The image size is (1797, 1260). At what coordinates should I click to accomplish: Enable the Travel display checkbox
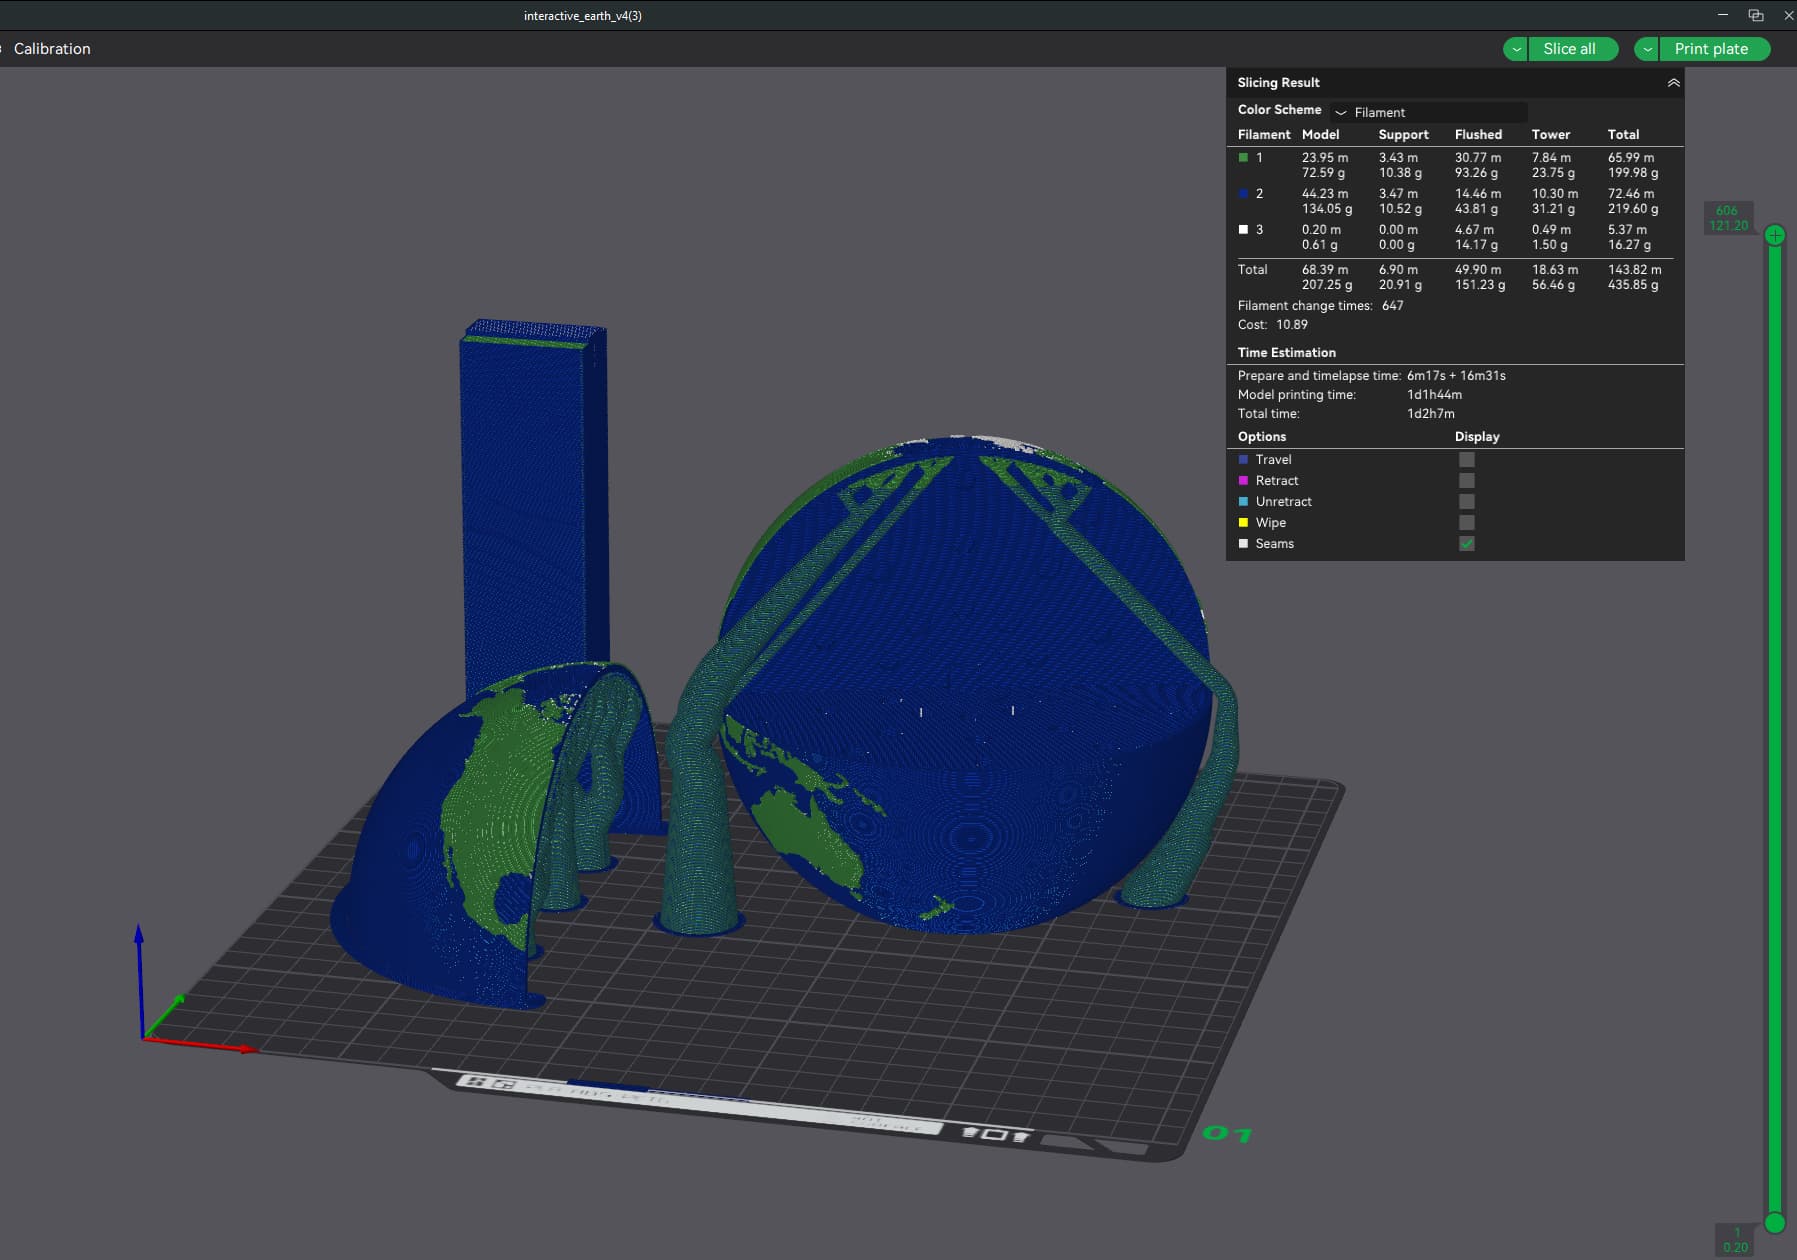click(x=1466, y=460)
